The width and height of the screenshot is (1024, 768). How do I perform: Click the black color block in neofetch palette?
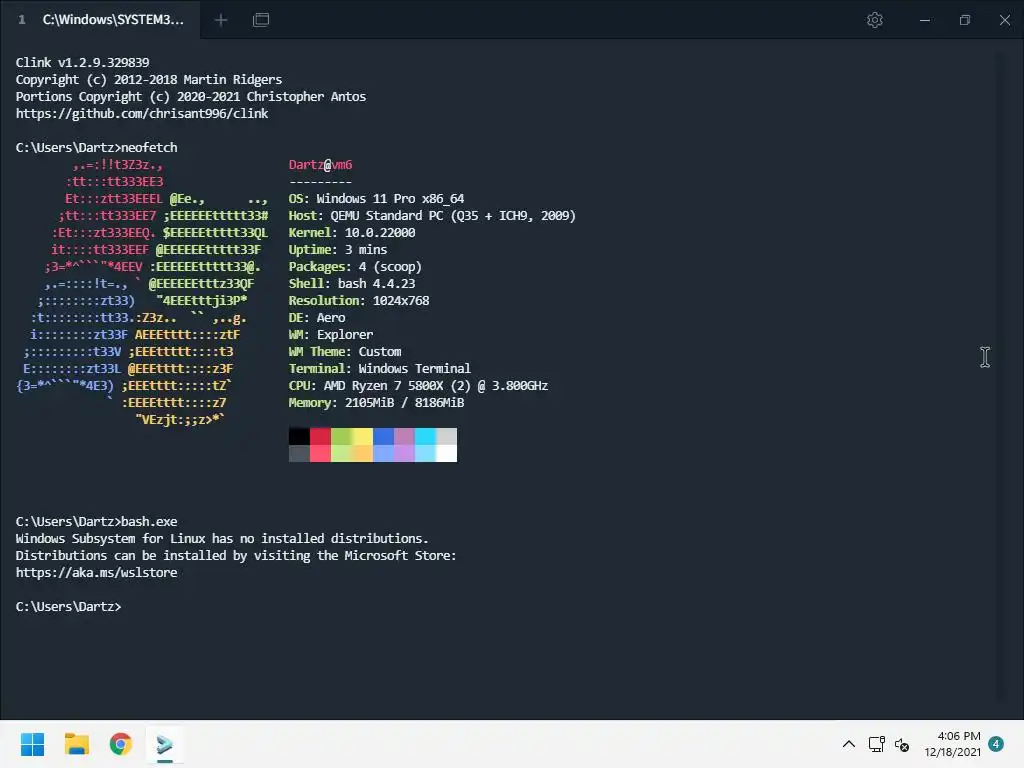coord(299,436)
